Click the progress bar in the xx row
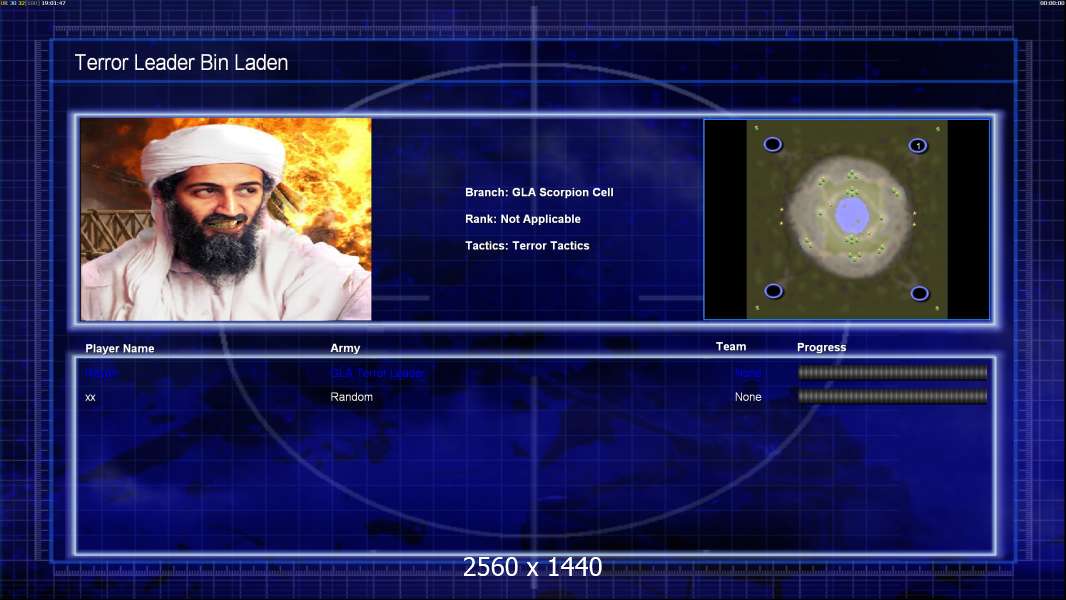1066x600 pixels. tap(893, 396)
